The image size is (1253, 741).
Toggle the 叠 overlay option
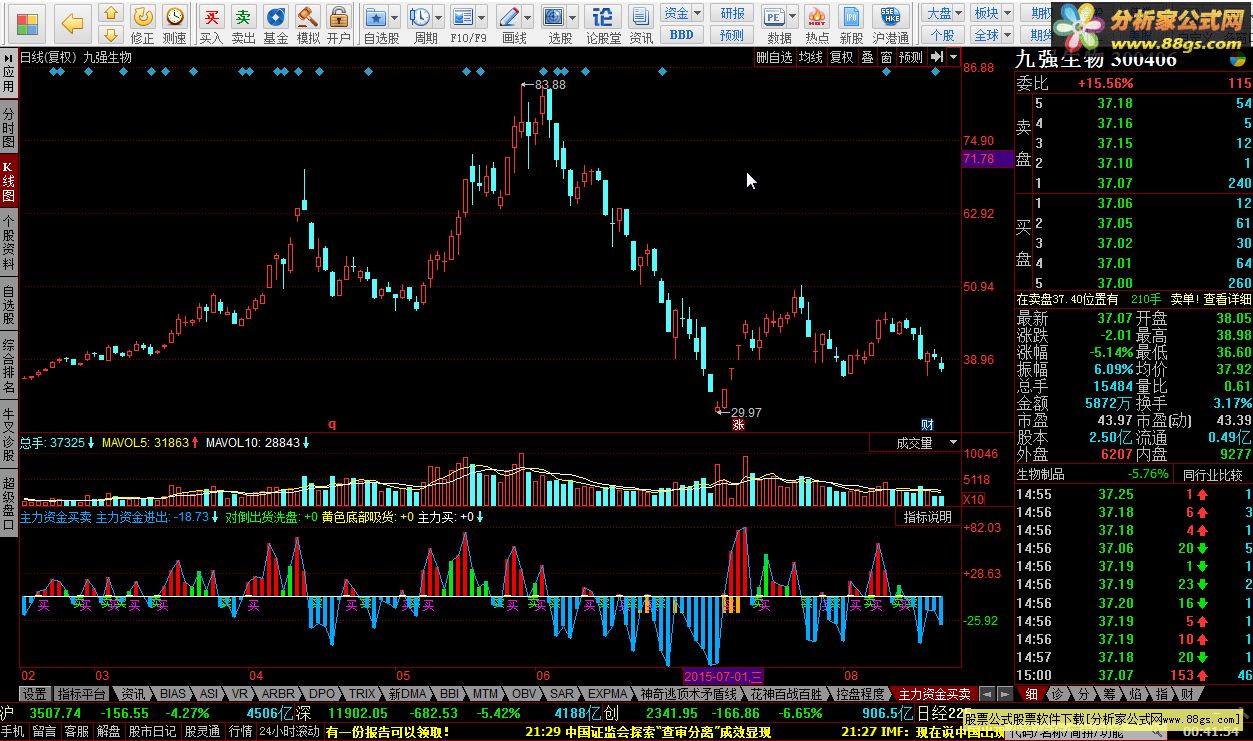(x=867, y=57)
